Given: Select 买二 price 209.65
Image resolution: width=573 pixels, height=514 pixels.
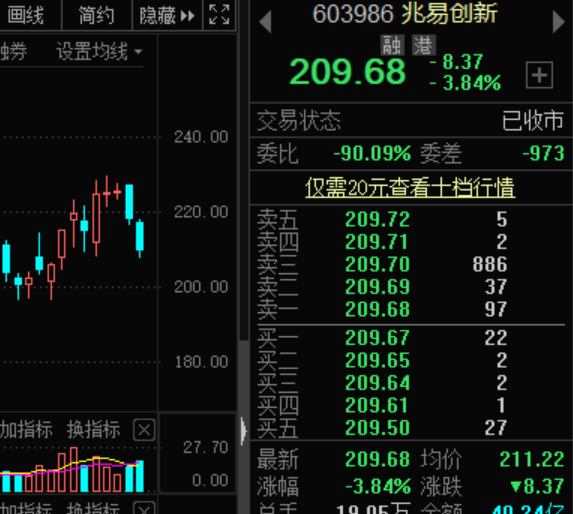Looking at the screenshot, I should point(377,361).
